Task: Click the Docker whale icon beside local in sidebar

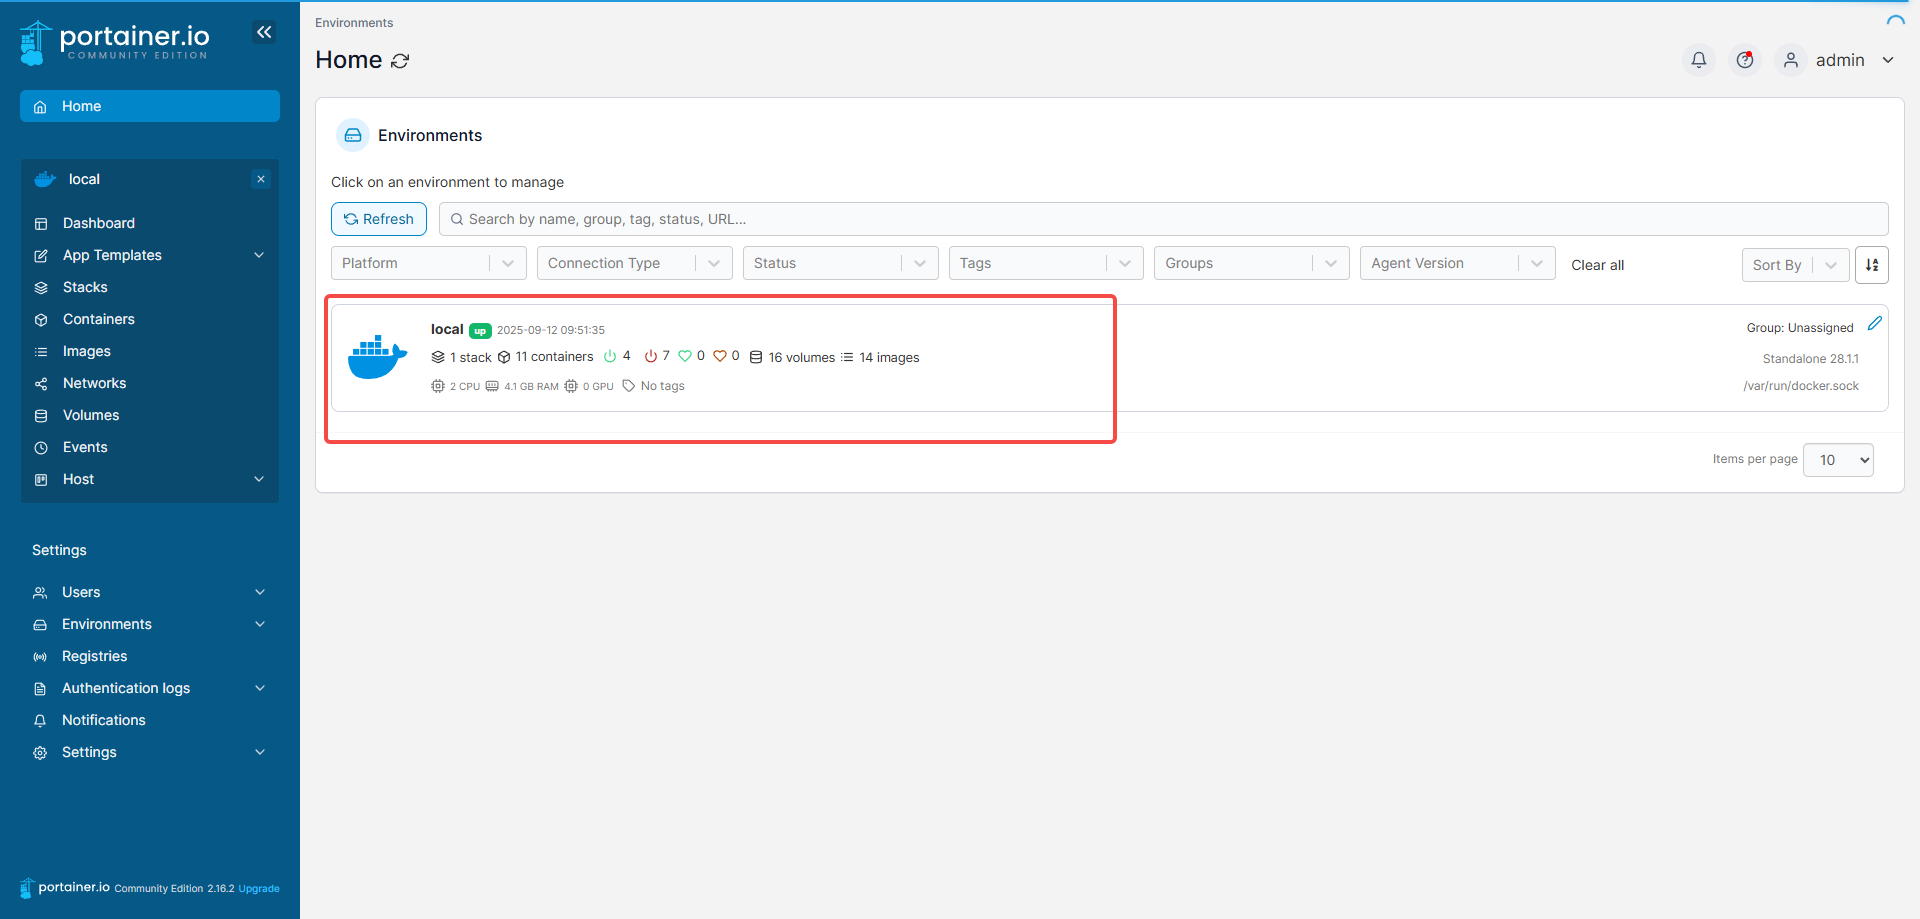Action: [45, 179]
